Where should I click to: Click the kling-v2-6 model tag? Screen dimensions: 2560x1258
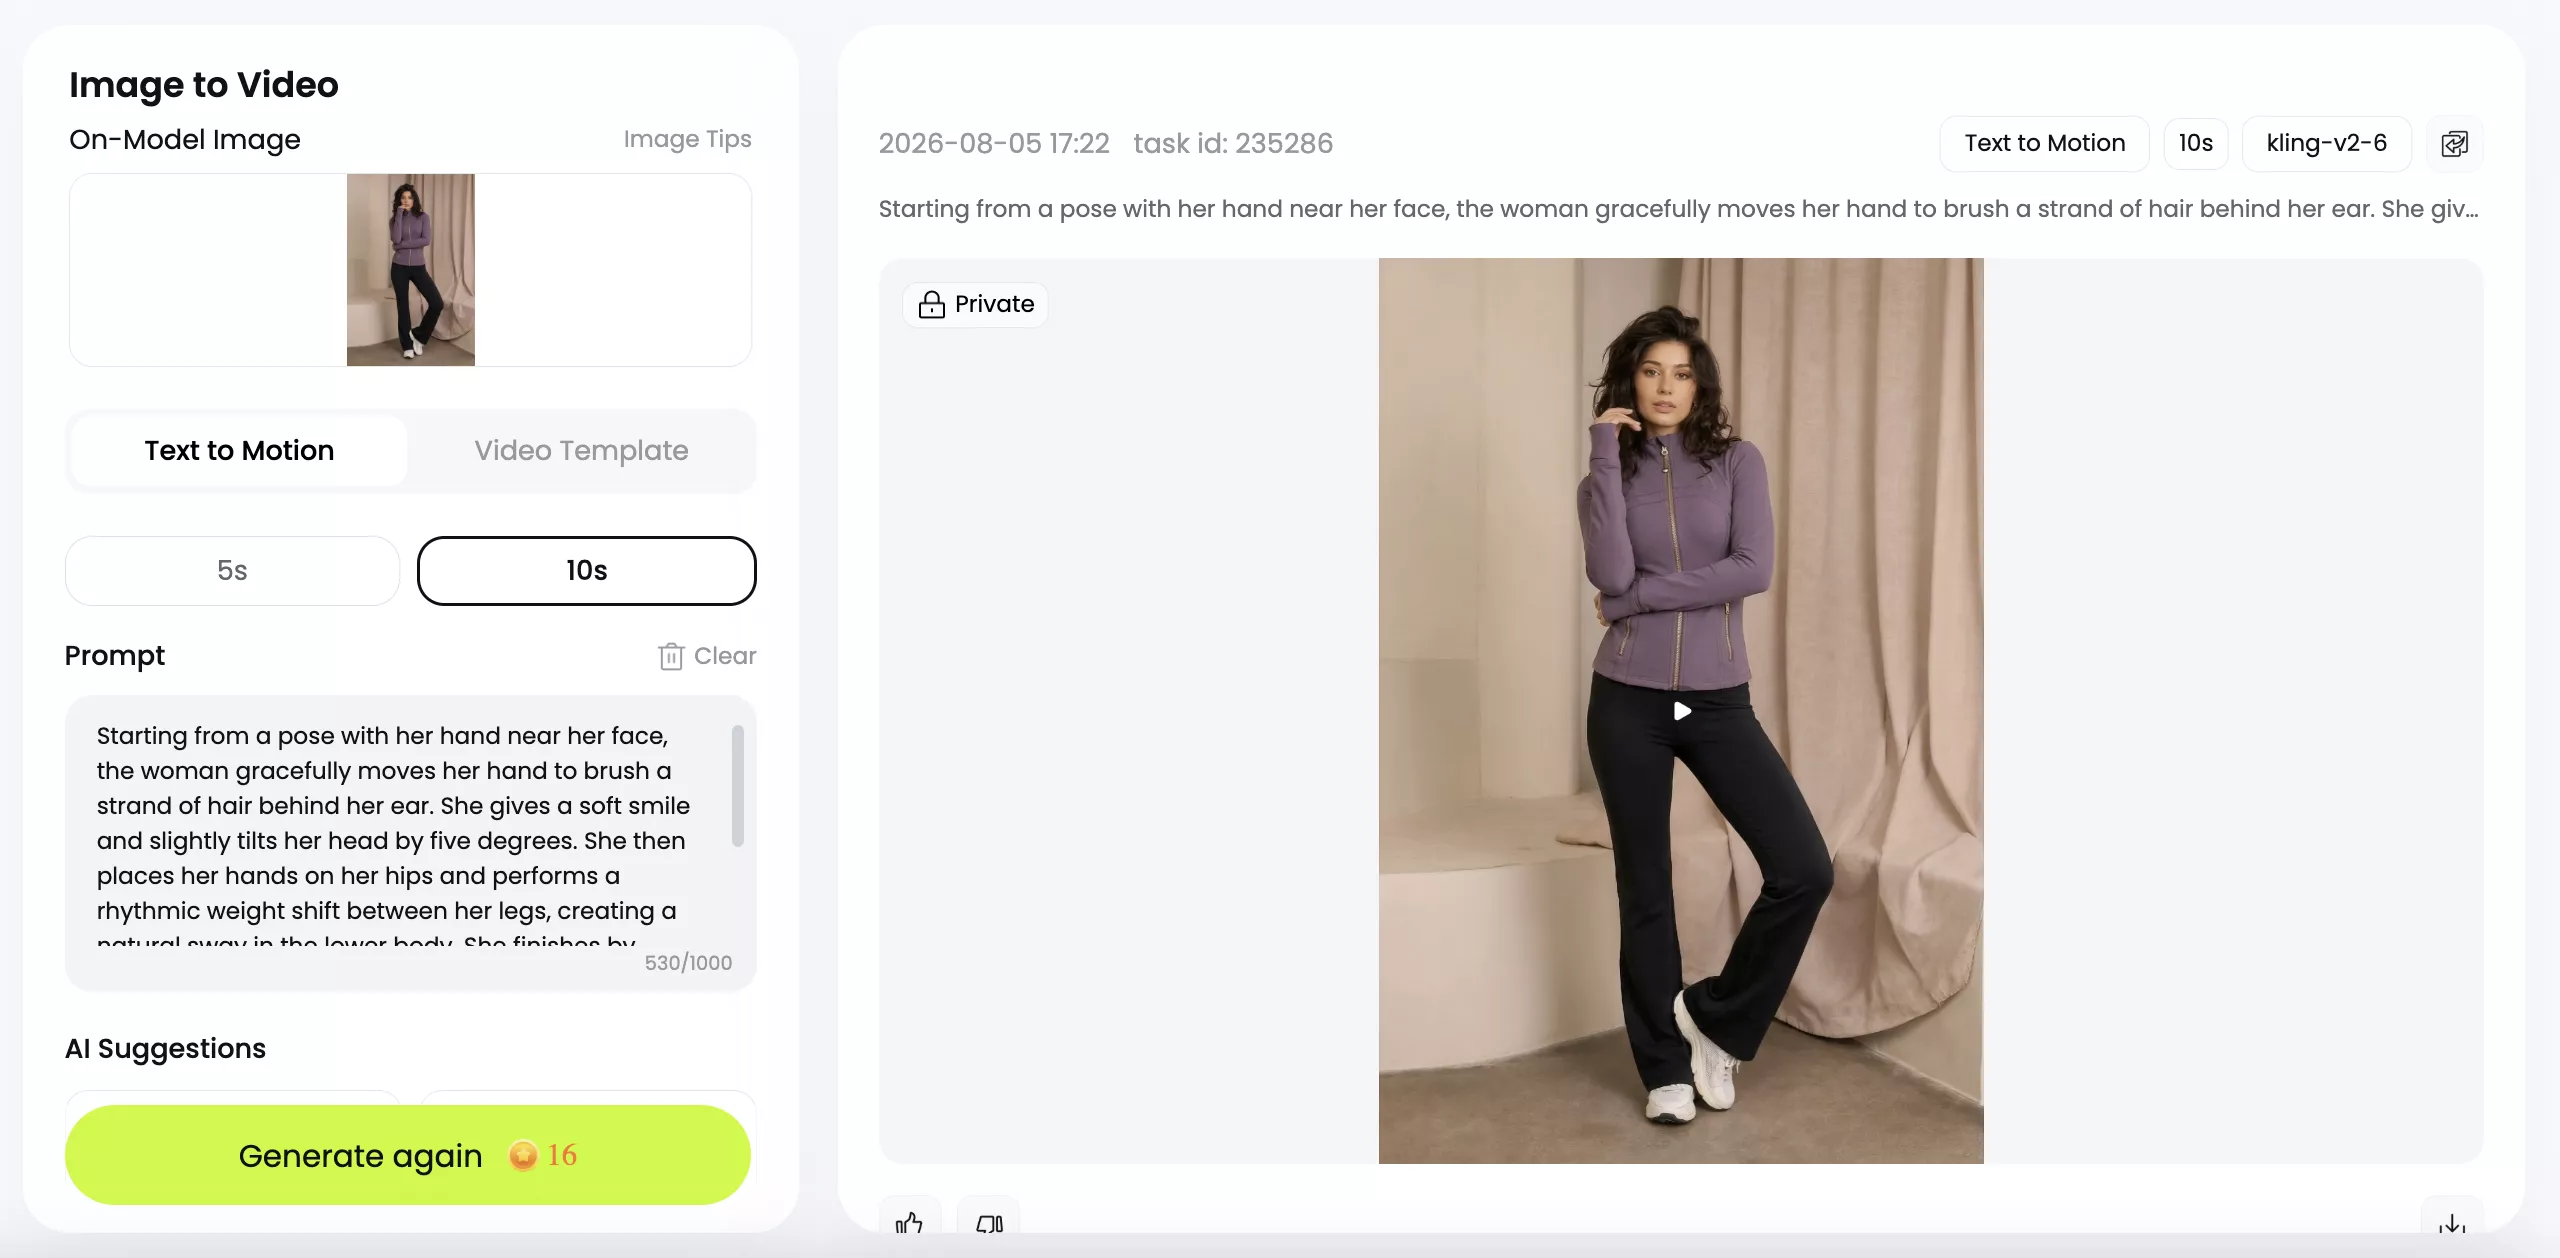click(2326, 144)
